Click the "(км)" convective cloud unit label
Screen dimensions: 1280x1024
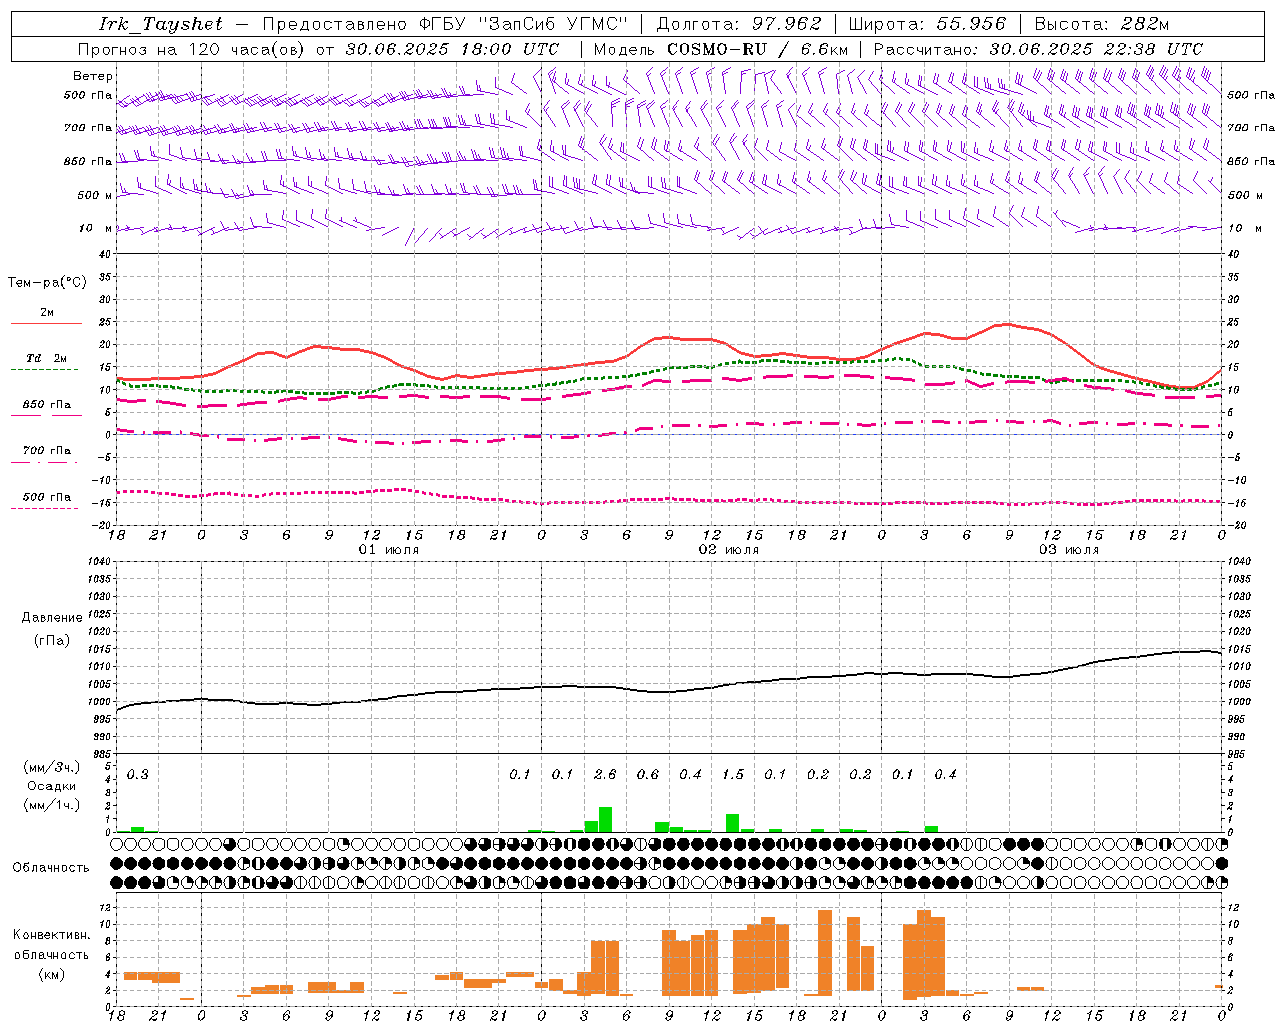point(51,974)
